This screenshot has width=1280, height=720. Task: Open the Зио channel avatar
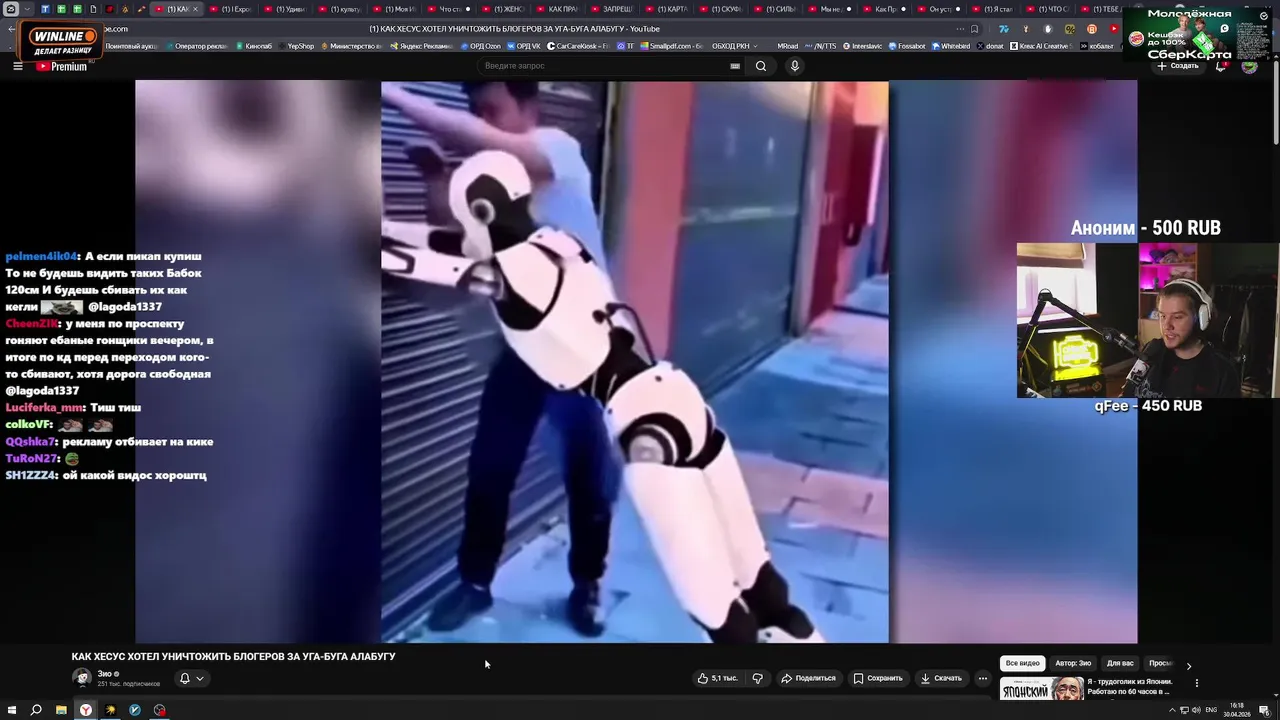pos(82,677)
